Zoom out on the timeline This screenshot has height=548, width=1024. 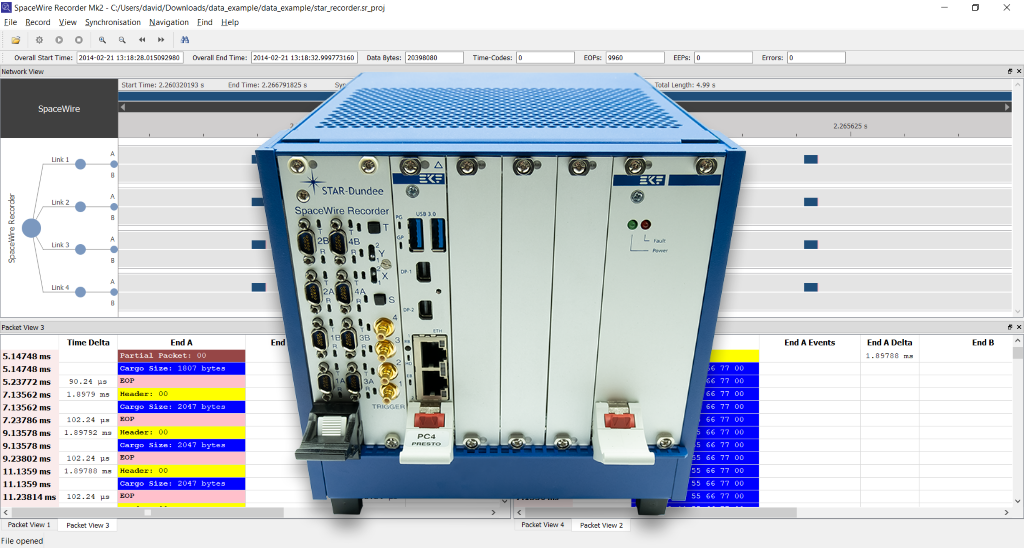click(122, 40)
